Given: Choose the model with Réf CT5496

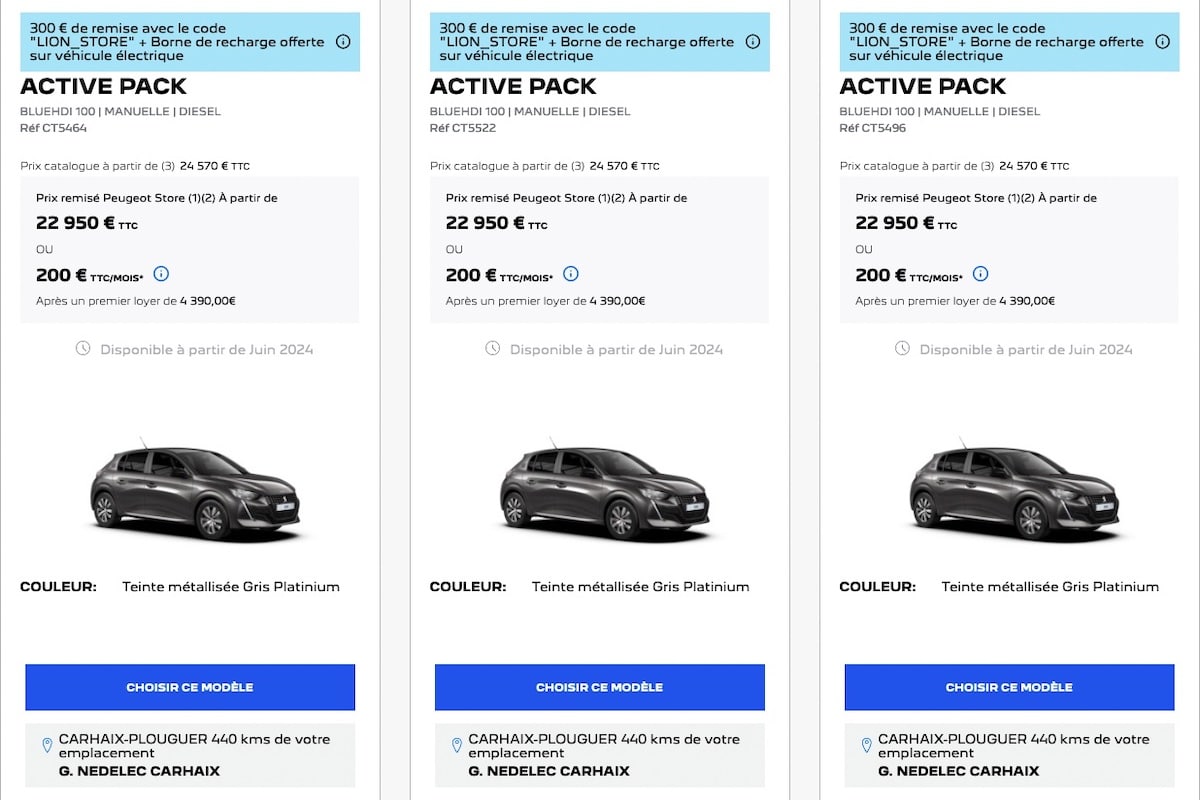Looking at the screenshot, I should tap(1009, 687).
